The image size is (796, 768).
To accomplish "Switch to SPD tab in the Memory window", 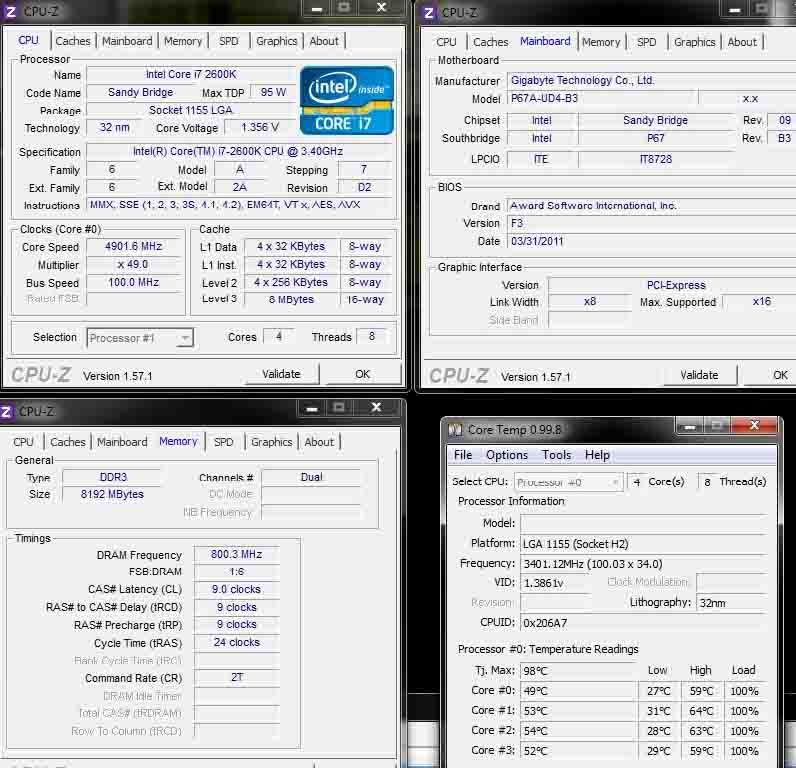I will (x=223, y=442).
